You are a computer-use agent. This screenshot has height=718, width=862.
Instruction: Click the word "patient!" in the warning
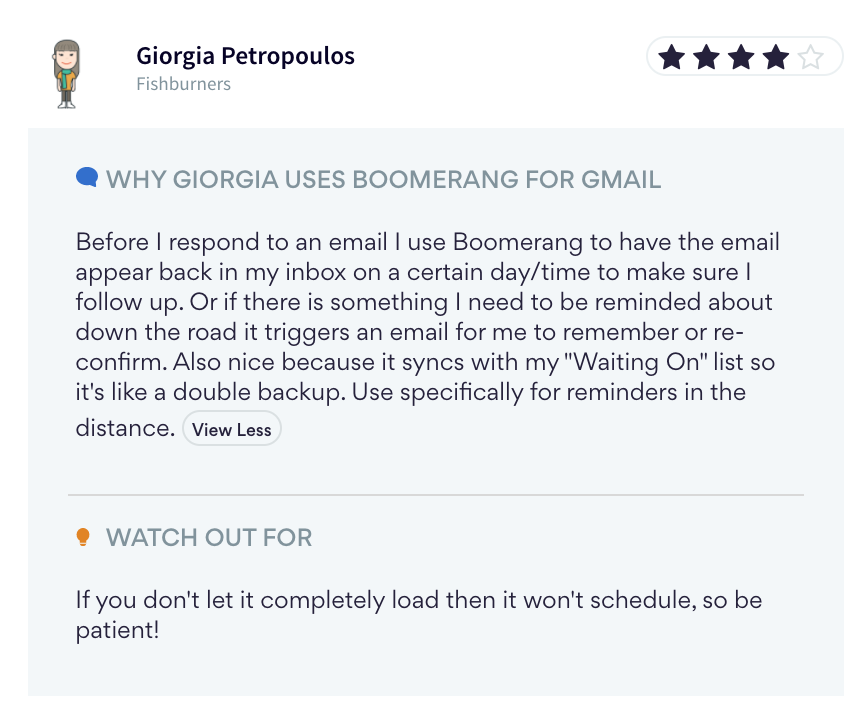(x=117, y=630)
